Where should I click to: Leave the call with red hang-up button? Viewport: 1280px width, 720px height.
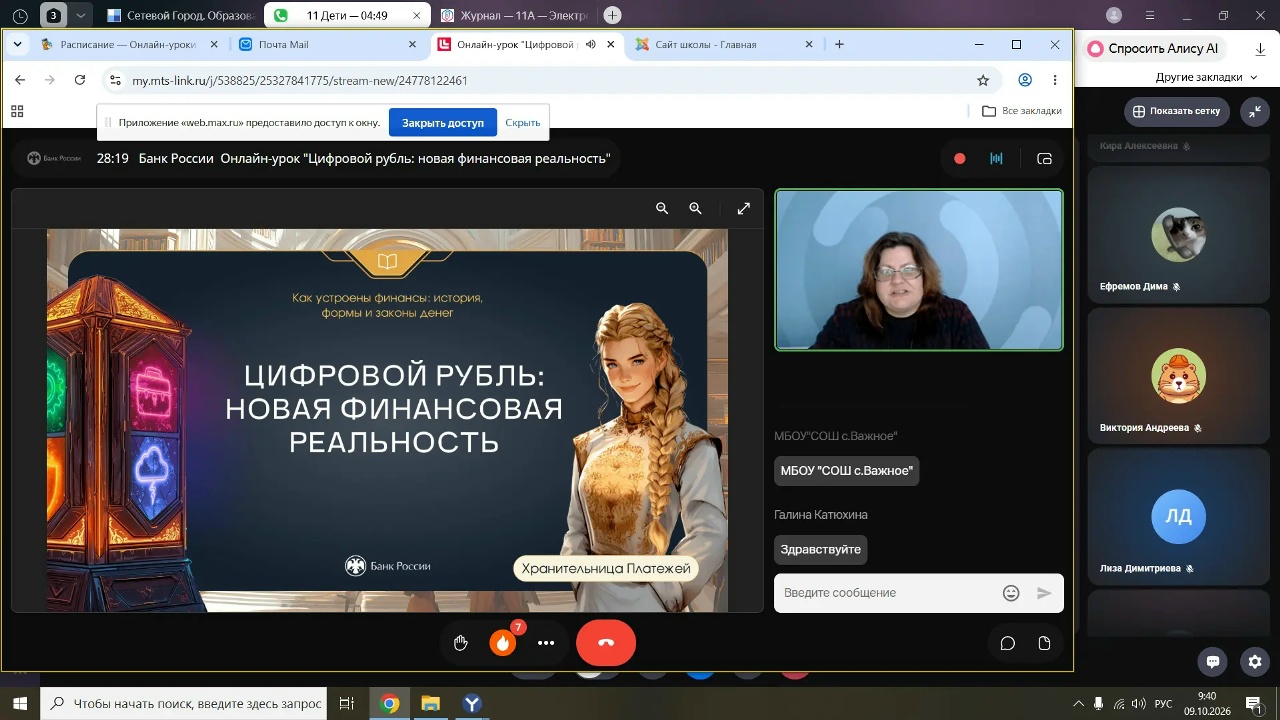pyautogui.click(x=606, y=643)
